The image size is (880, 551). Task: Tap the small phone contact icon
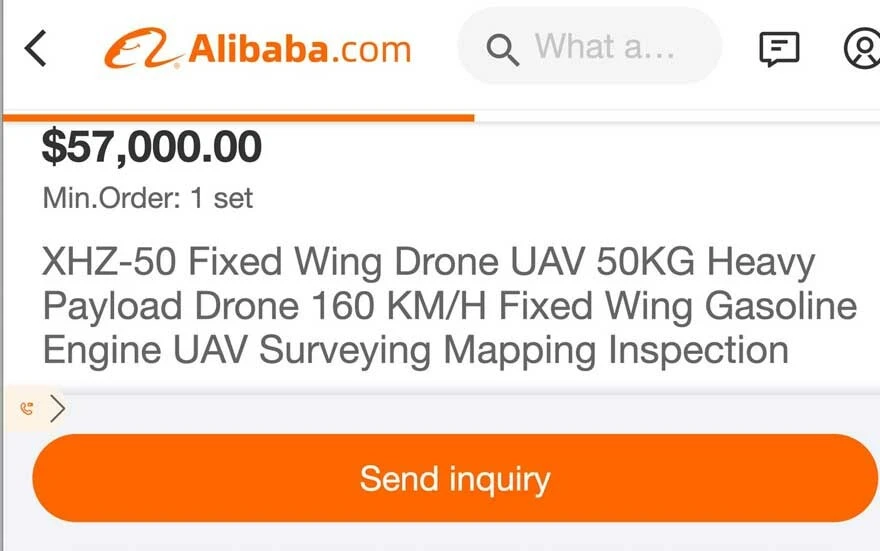27,408
